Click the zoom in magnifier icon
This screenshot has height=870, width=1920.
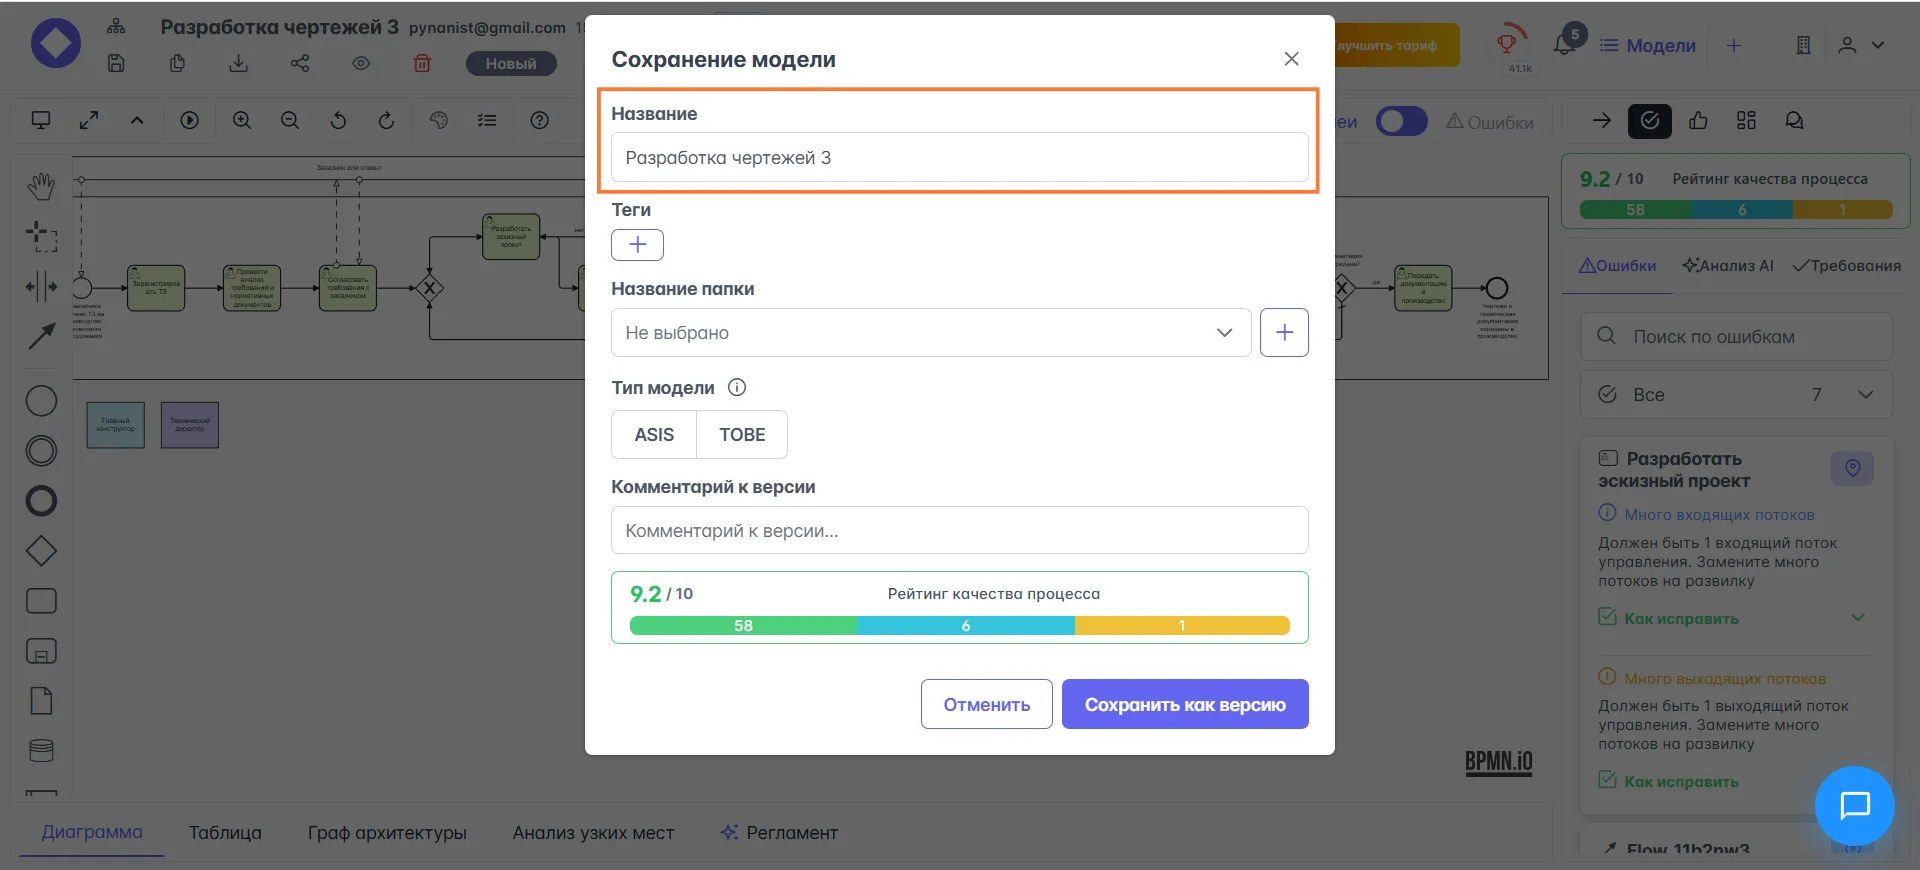242,120
